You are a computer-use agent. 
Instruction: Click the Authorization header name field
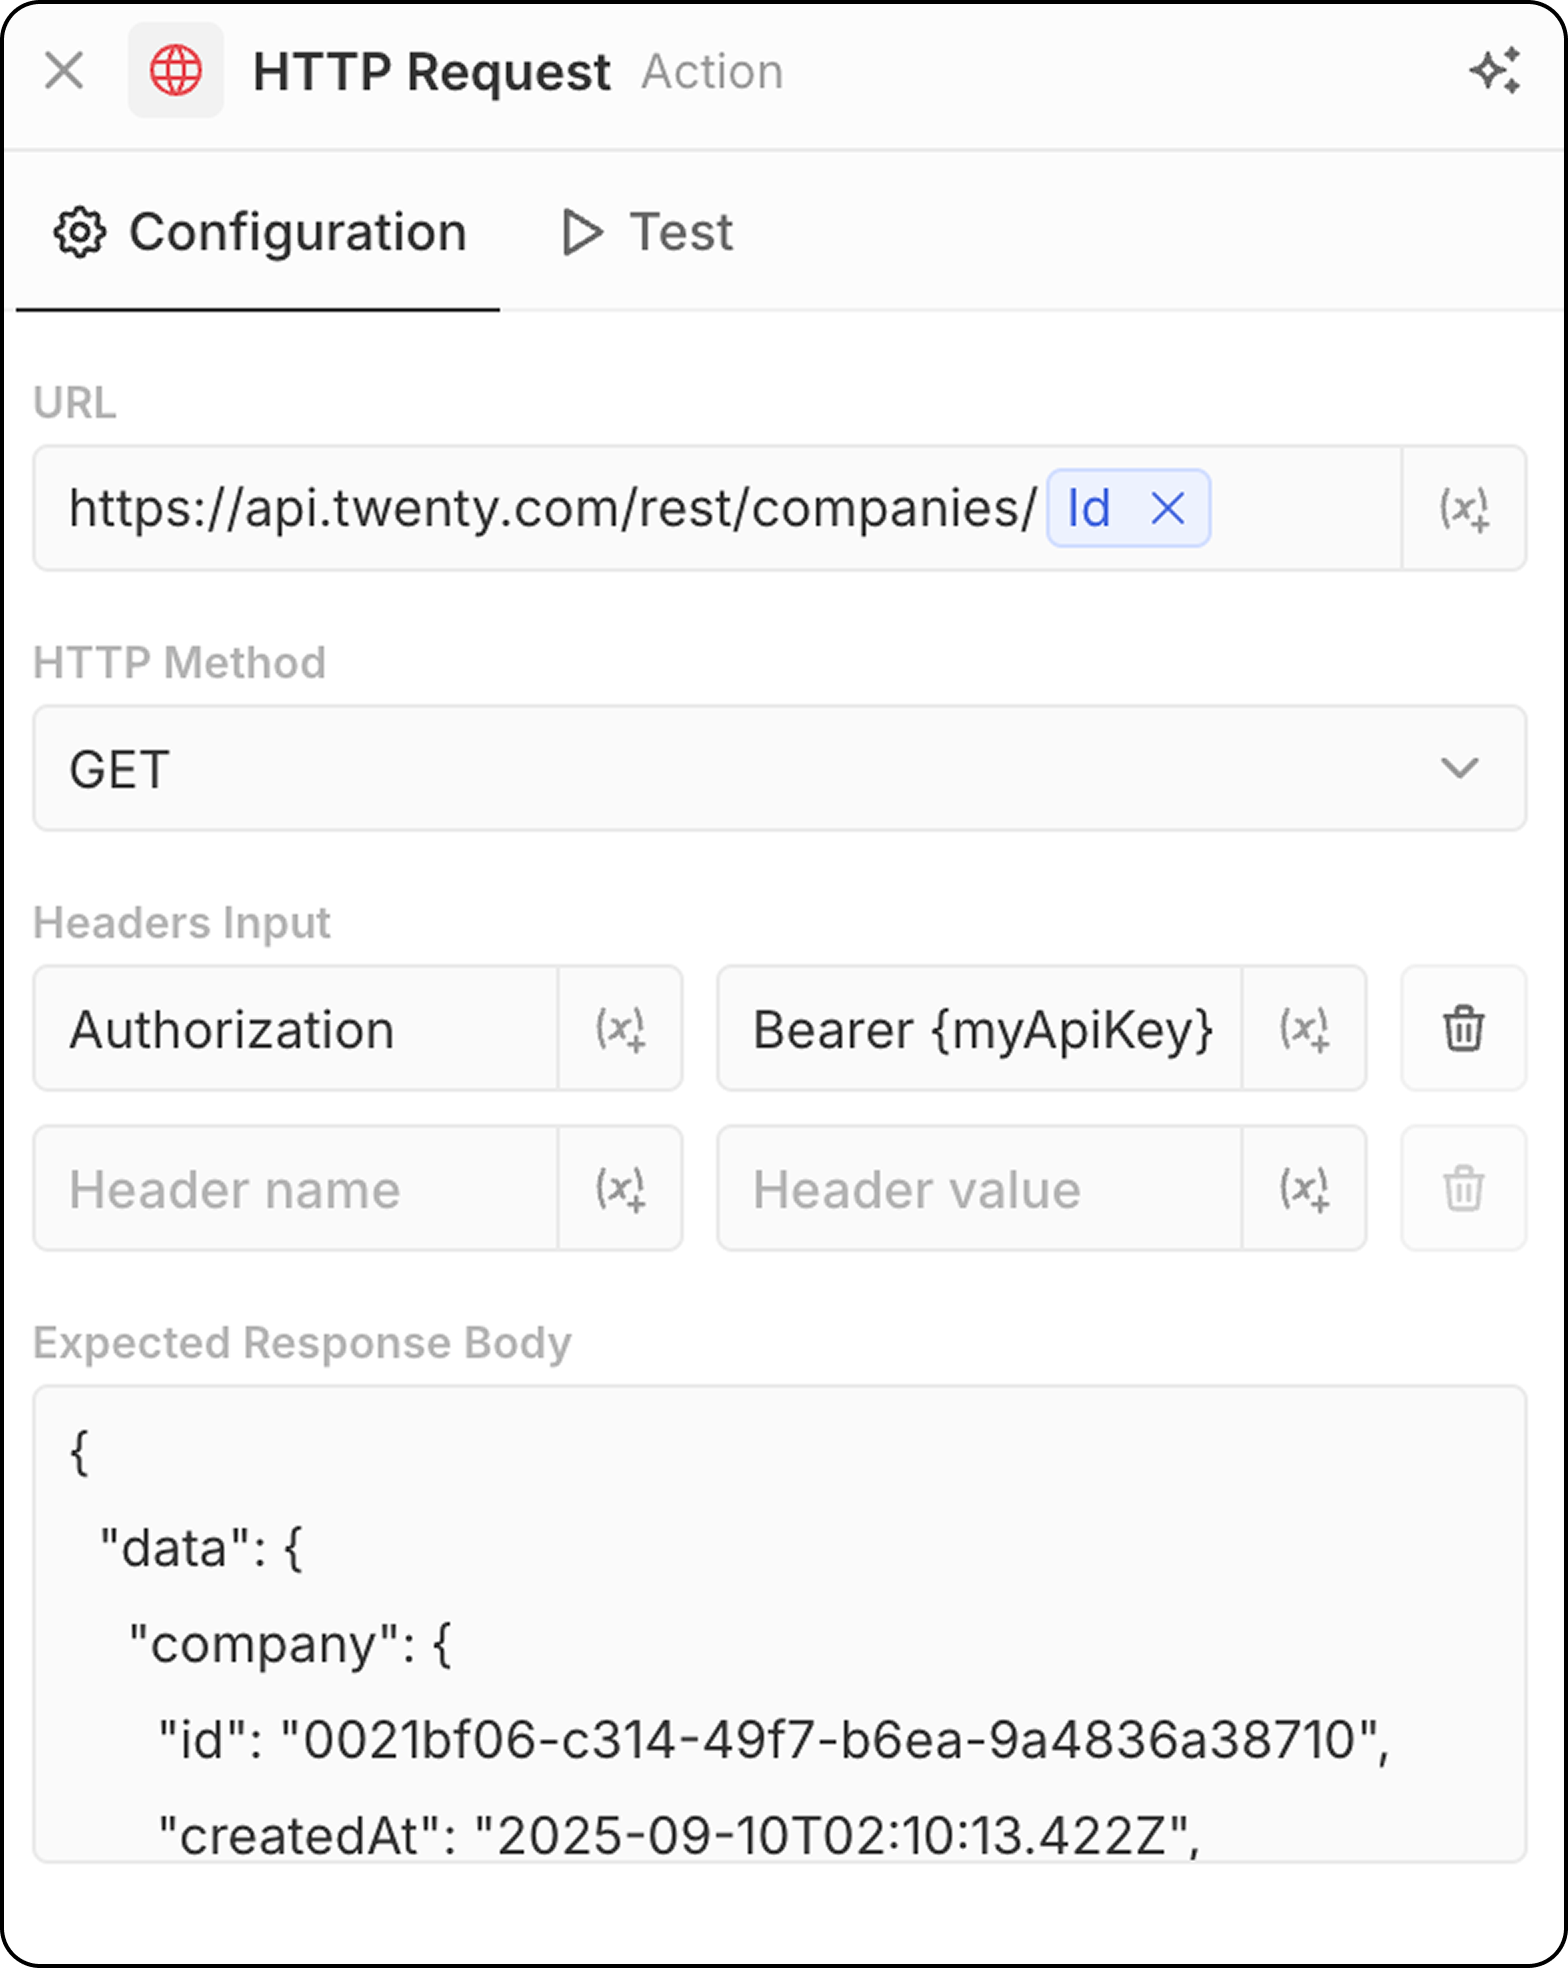tap(296, 1028)
